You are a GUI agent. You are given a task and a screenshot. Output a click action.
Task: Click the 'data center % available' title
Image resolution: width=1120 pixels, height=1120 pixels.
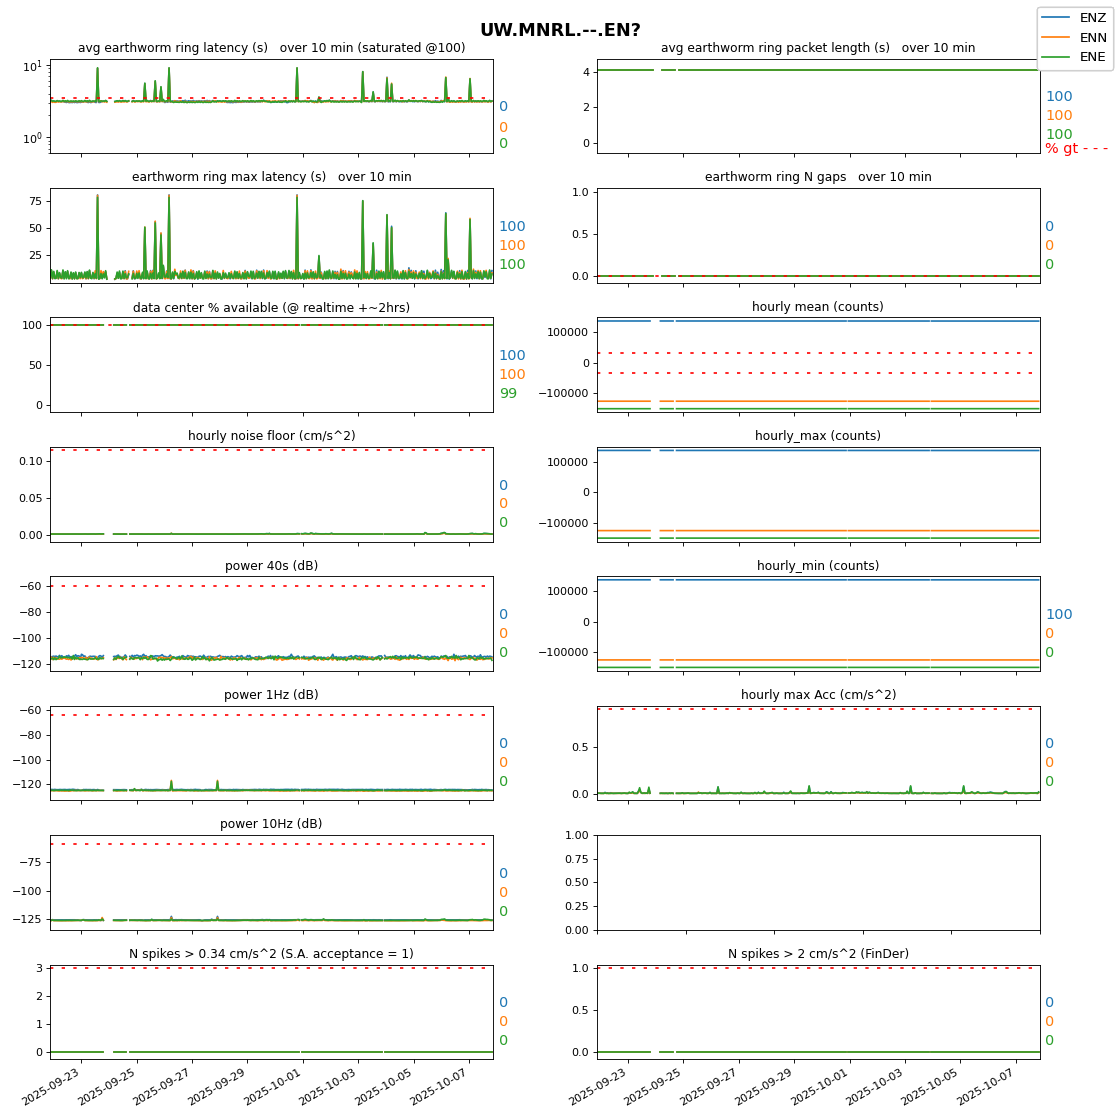tap(271, 307)
